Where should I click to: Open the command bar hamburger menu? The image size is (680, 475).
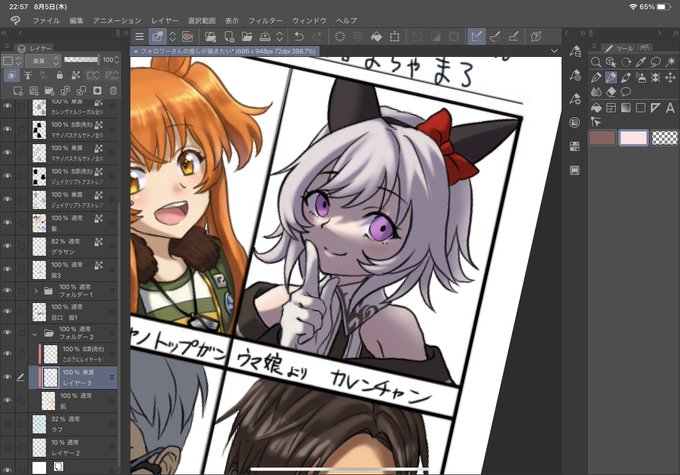139,36
